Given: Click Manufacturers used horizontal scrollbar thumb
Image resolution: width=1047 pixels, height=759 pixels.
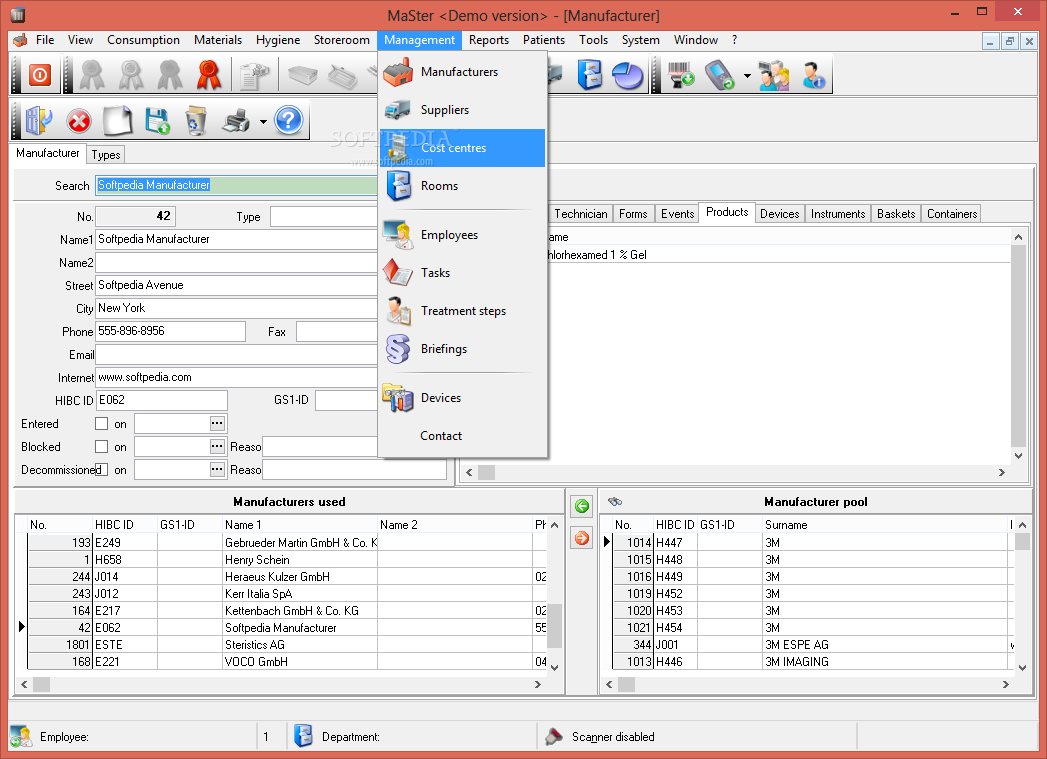Looking at the screenshot, I should (x=41, y=684).
